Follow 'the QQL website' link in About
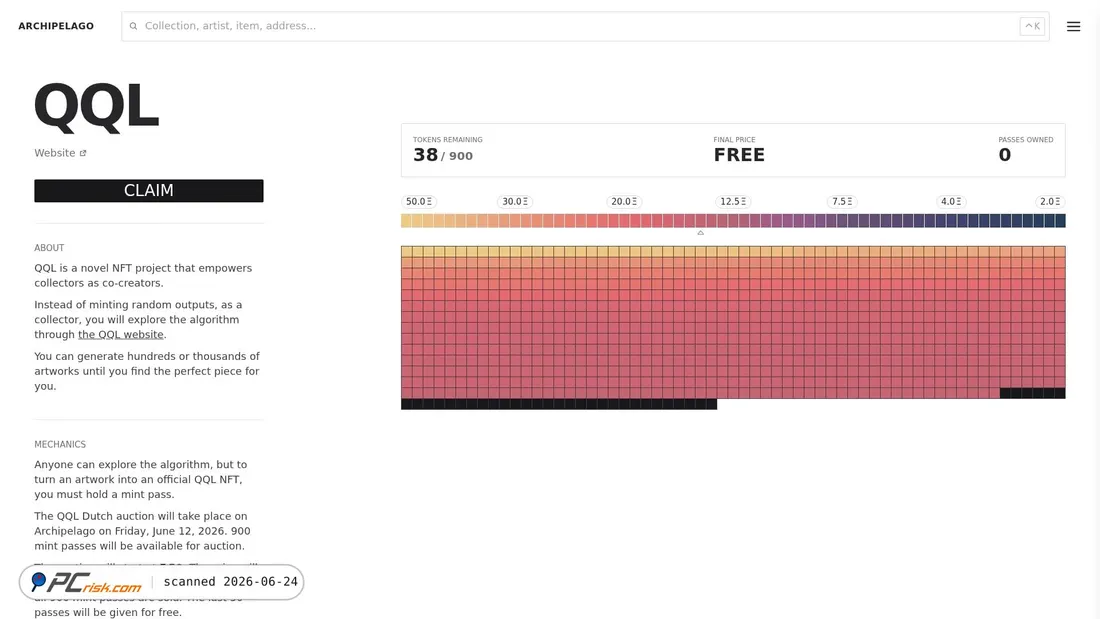 coord(121,334)
